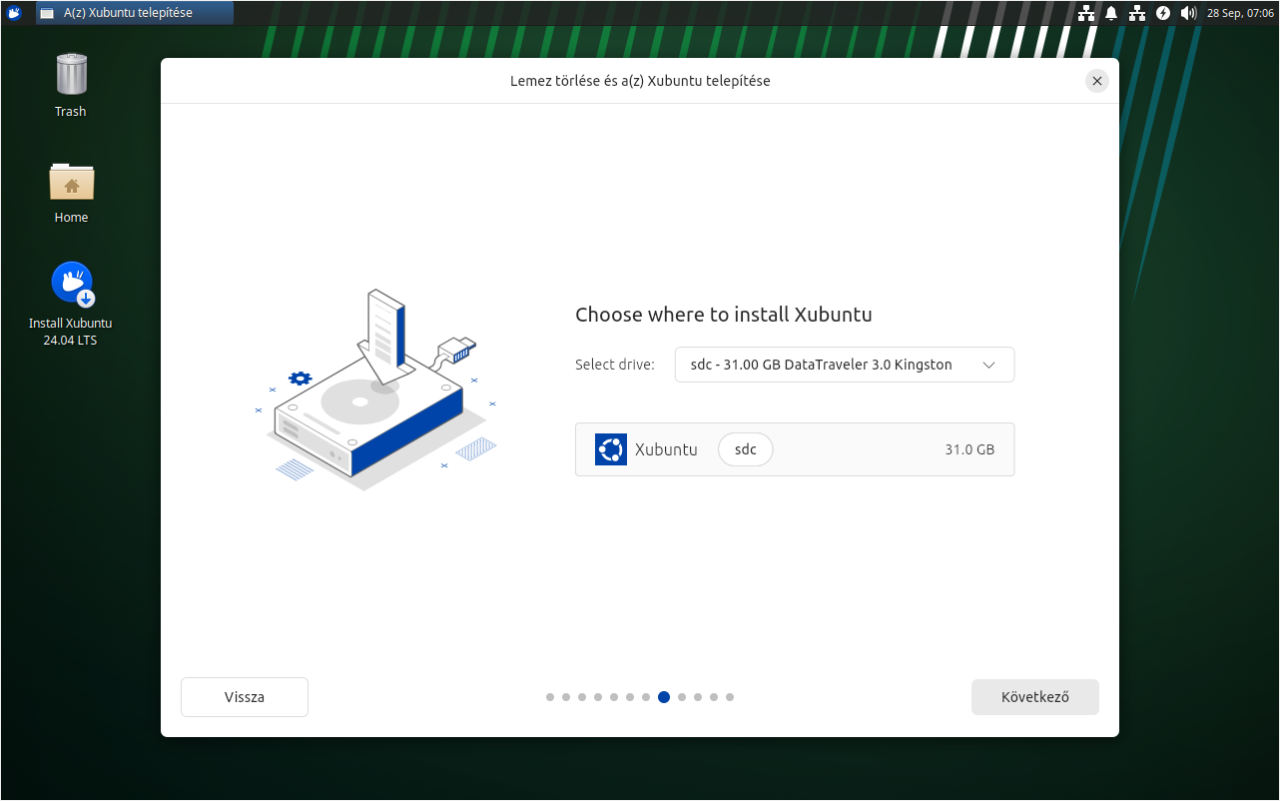Open the Xfce applications menu icon

(x=14, y=13)
